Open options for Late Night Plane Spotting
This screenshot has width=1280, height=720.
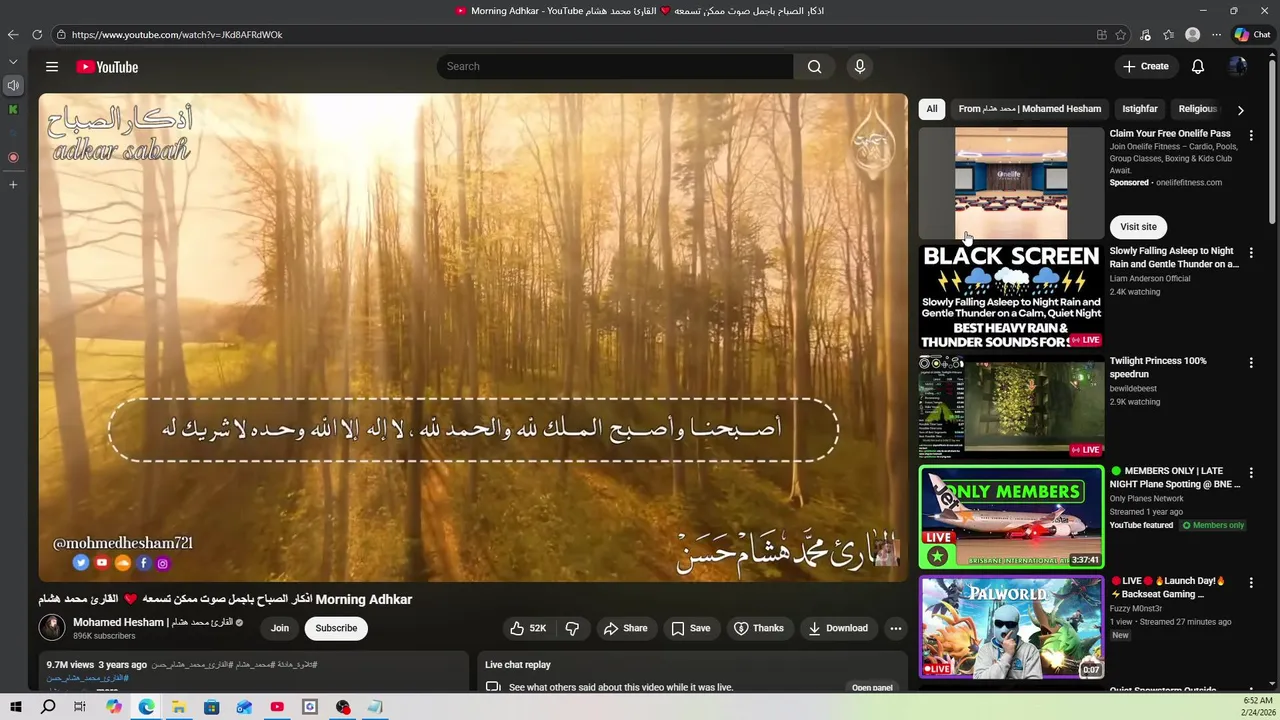point(1251,472)
